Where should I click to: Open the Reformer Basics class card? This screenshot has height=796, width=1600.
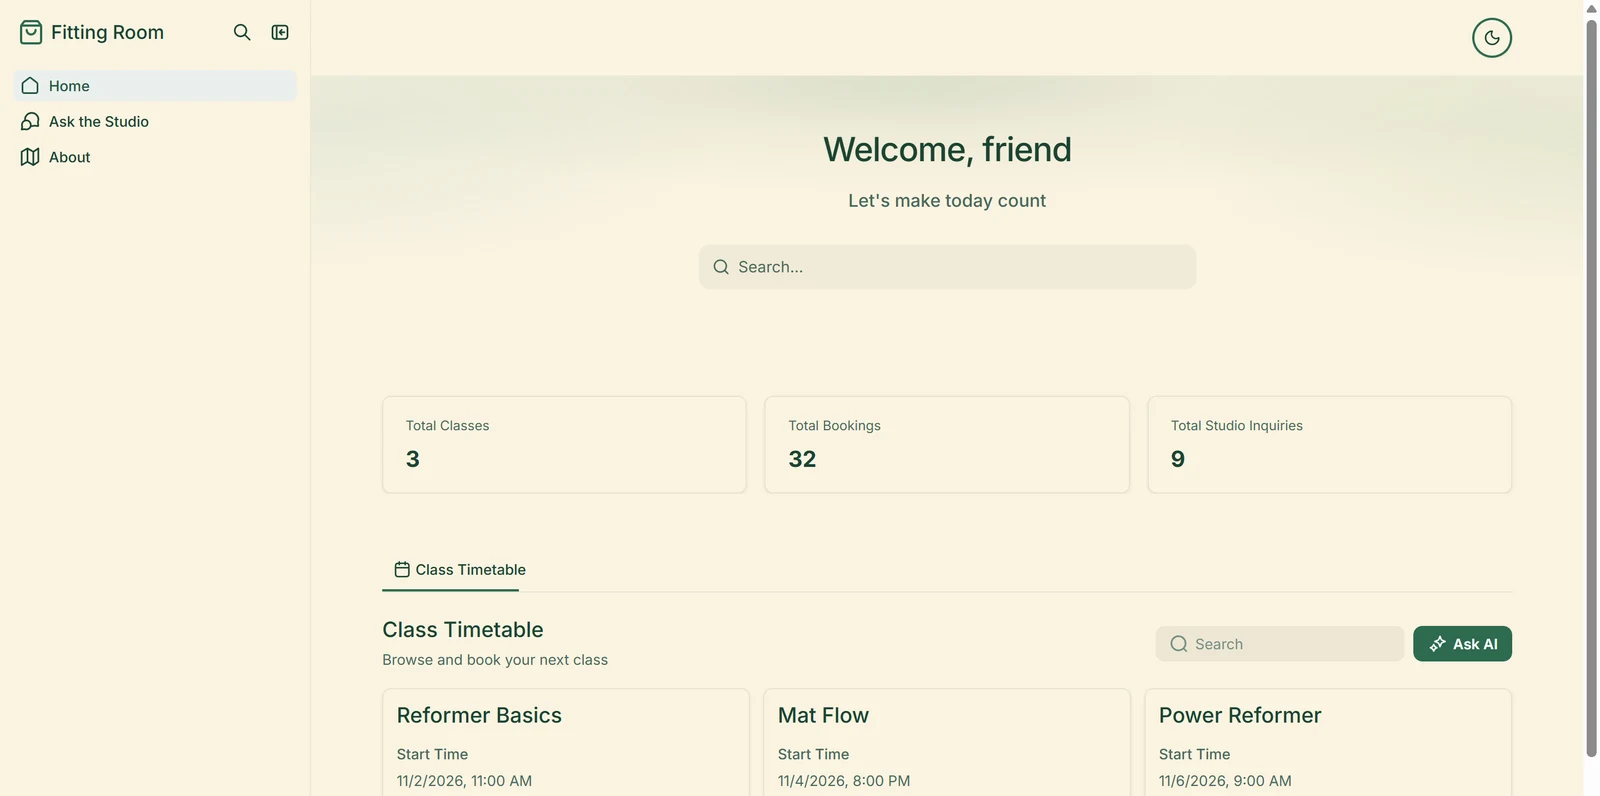pos(565,742)
